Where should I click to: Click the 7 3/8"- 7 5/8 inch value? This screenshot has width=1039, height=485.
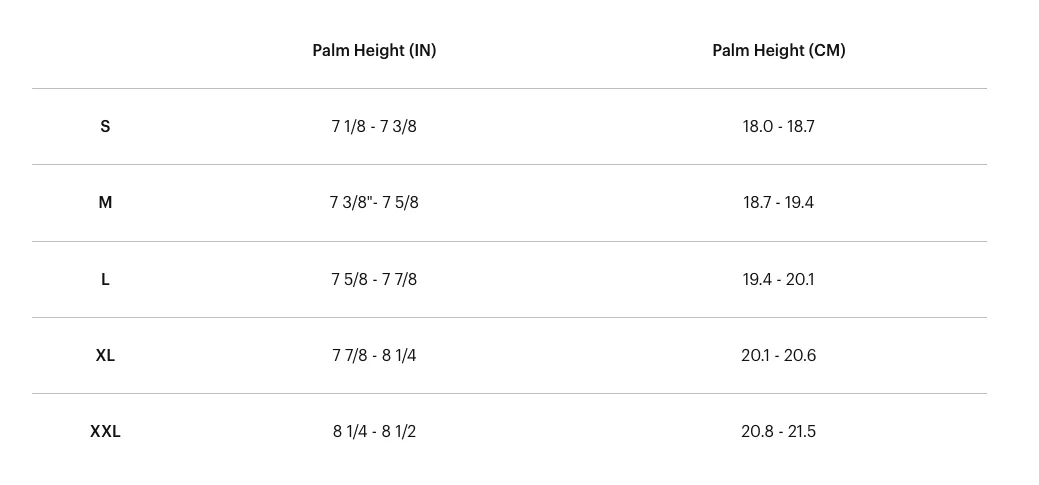374,203
